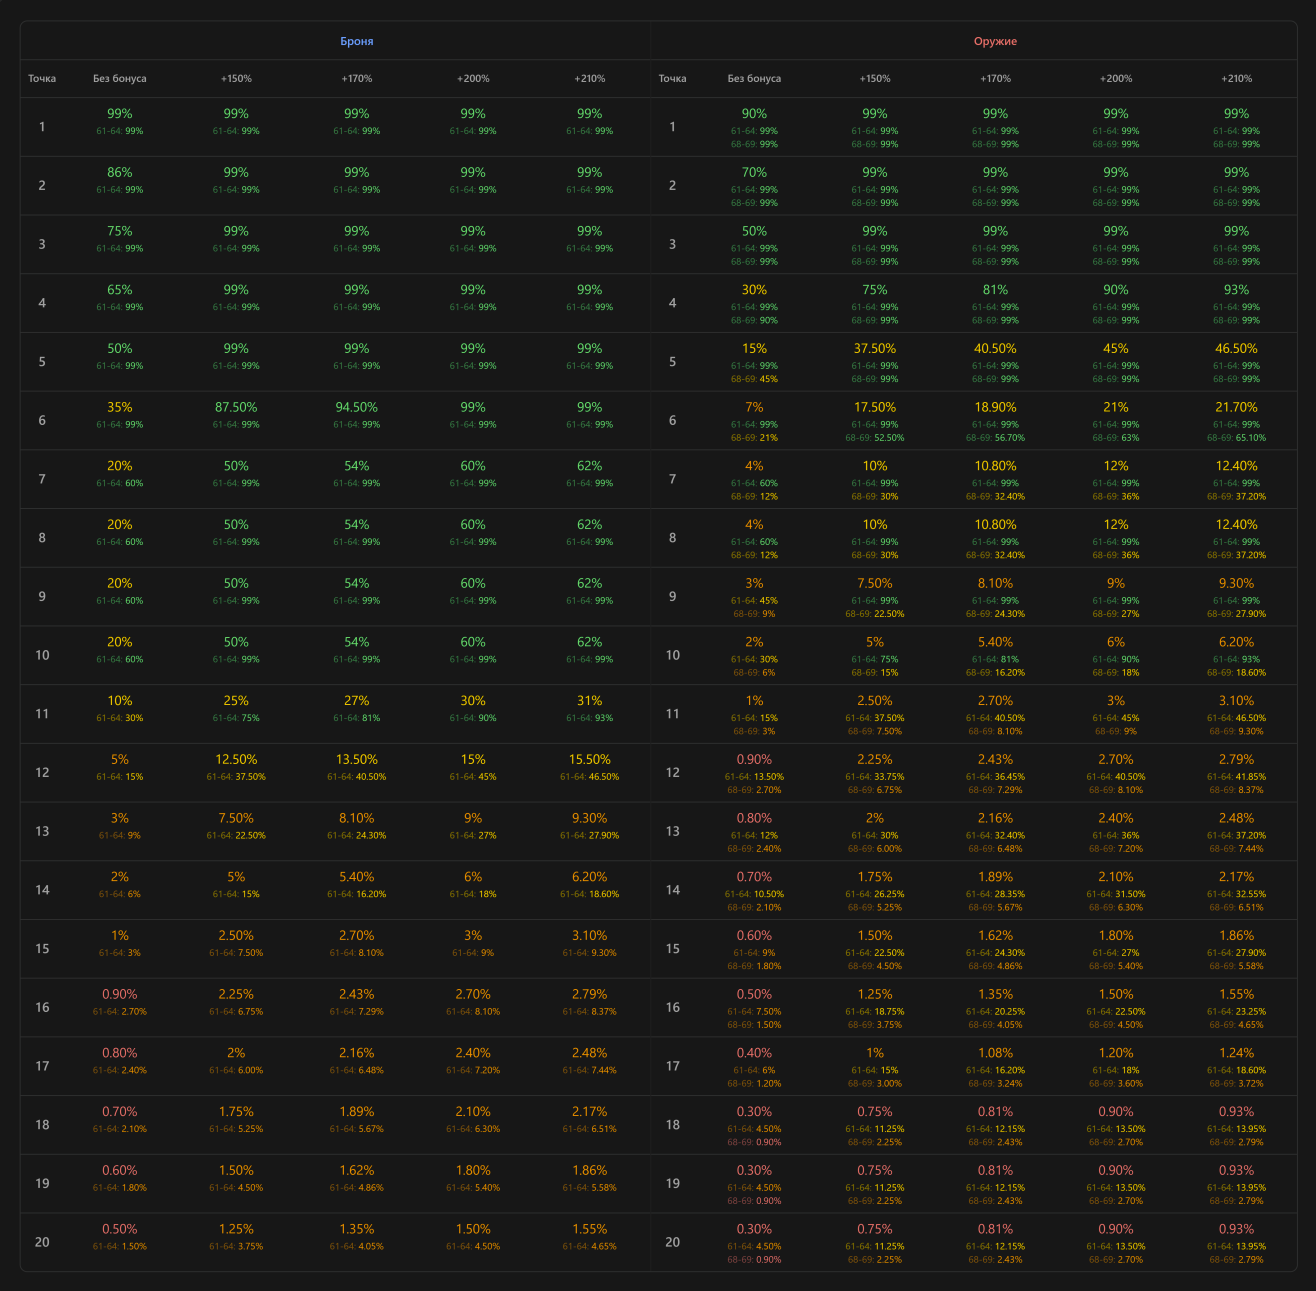Select the '61-64: 32.55%' sub-value
This screenshot has width=1316, height=1291.
coord(1237,895)
